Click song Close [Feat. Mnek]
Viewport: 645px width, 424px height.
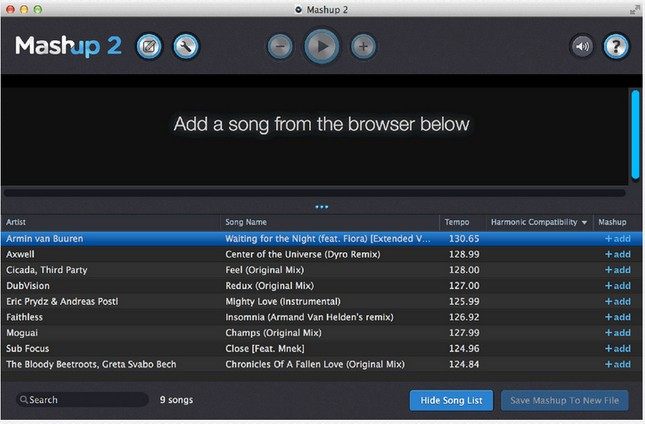pyautogui.click(x=265, y=348)
